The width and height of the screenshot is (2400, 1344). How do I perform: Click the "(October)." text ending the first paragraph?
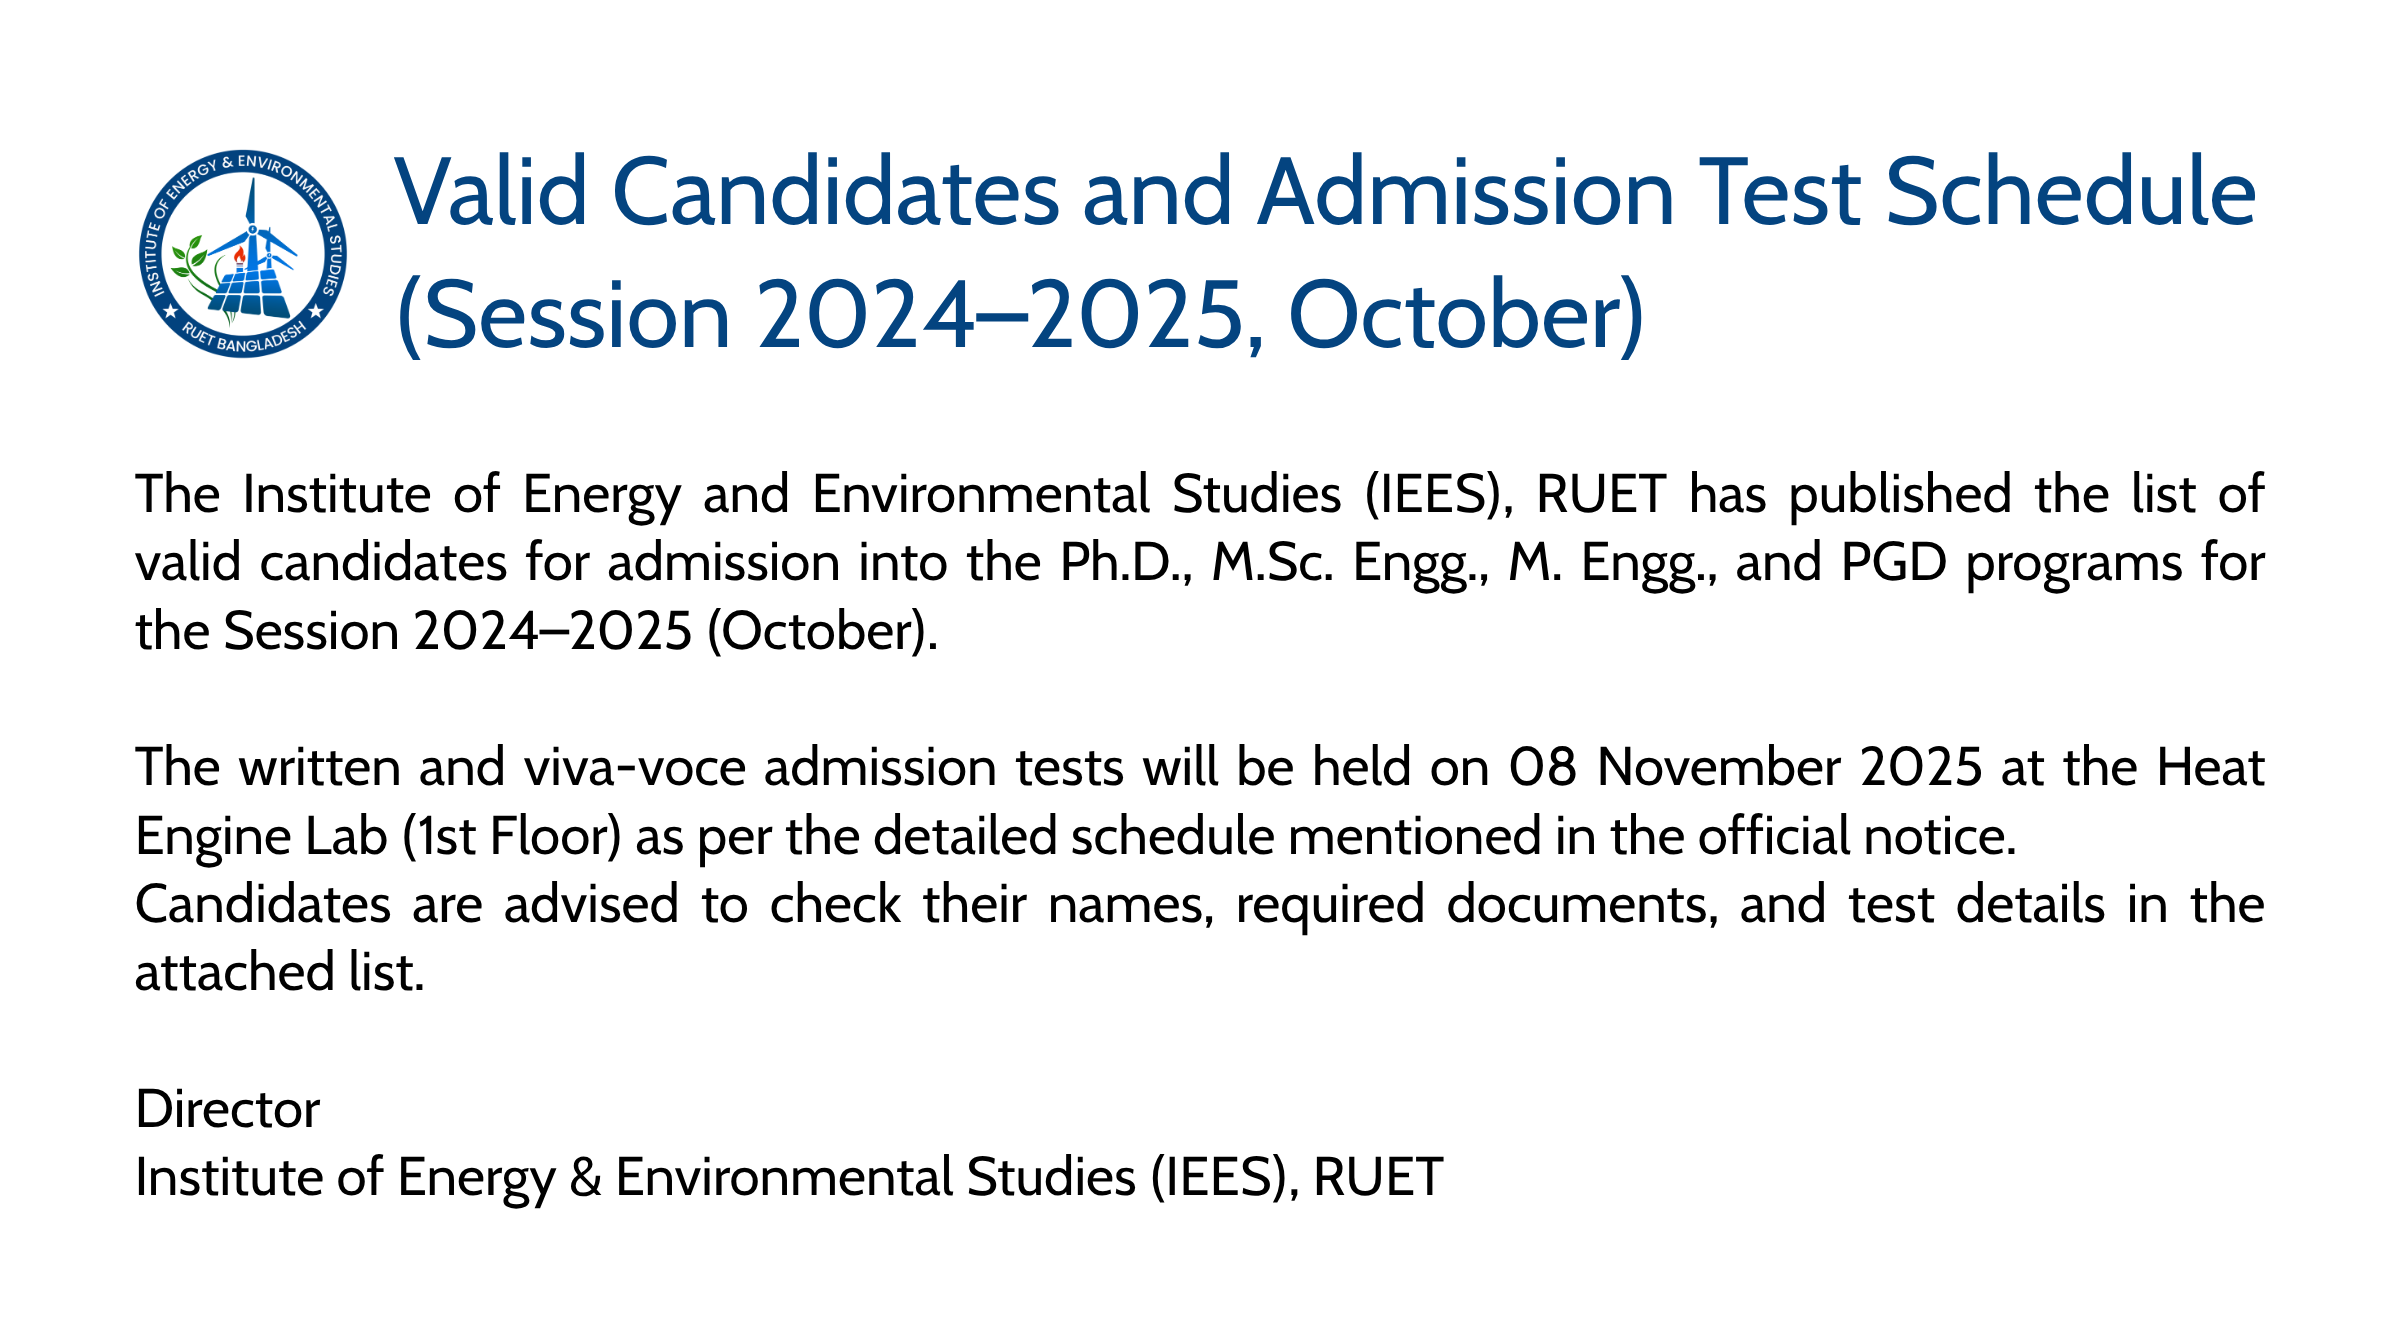click(823, 632)
